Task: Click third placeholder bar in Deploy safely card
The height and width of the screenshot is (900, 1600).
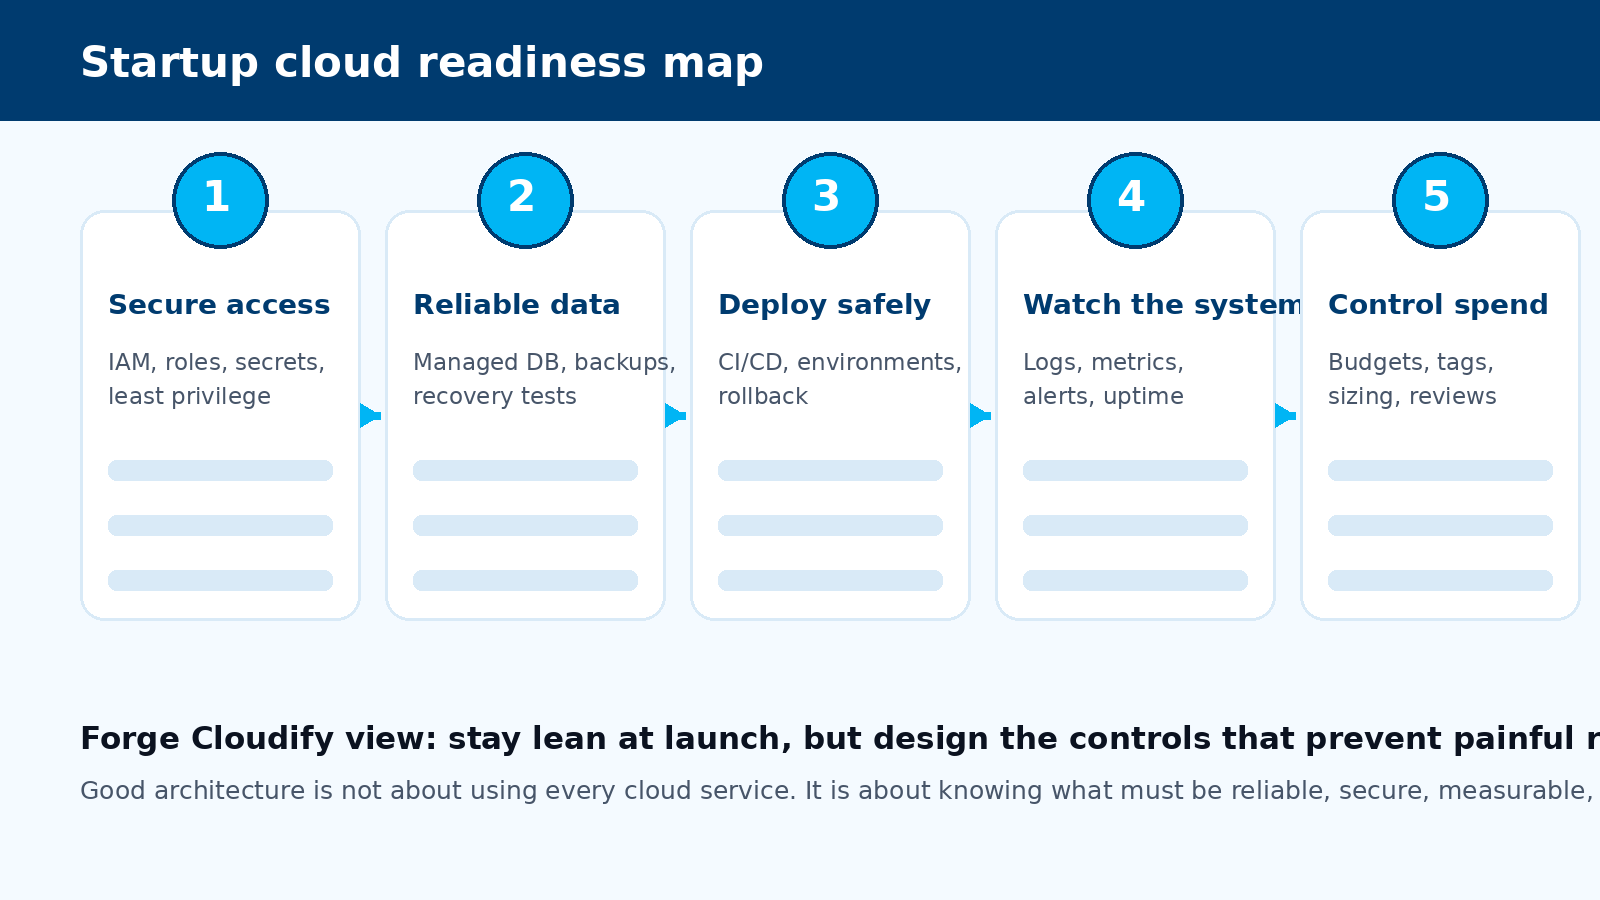Action: click(x=830, y=580)
